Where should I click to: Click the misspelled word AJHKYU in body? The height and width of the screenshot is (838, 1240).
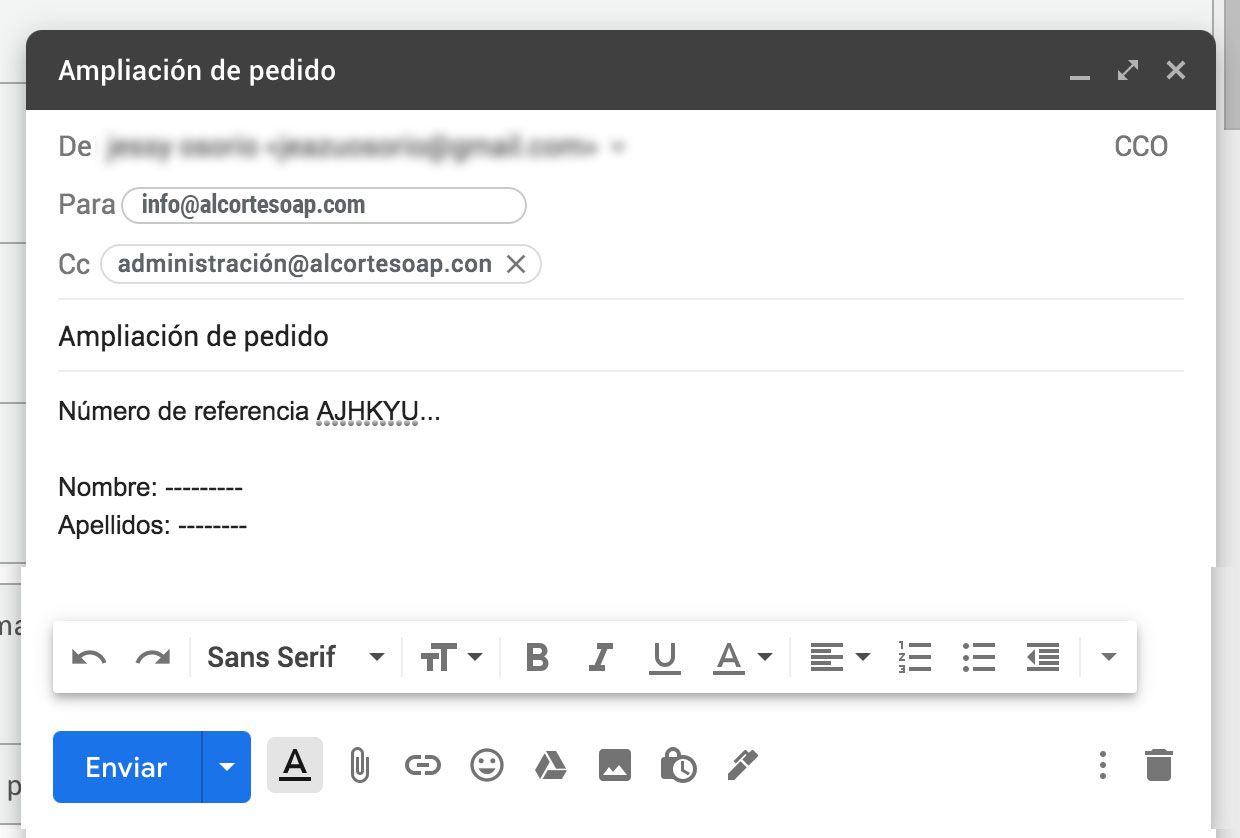[x=367, y=411]
